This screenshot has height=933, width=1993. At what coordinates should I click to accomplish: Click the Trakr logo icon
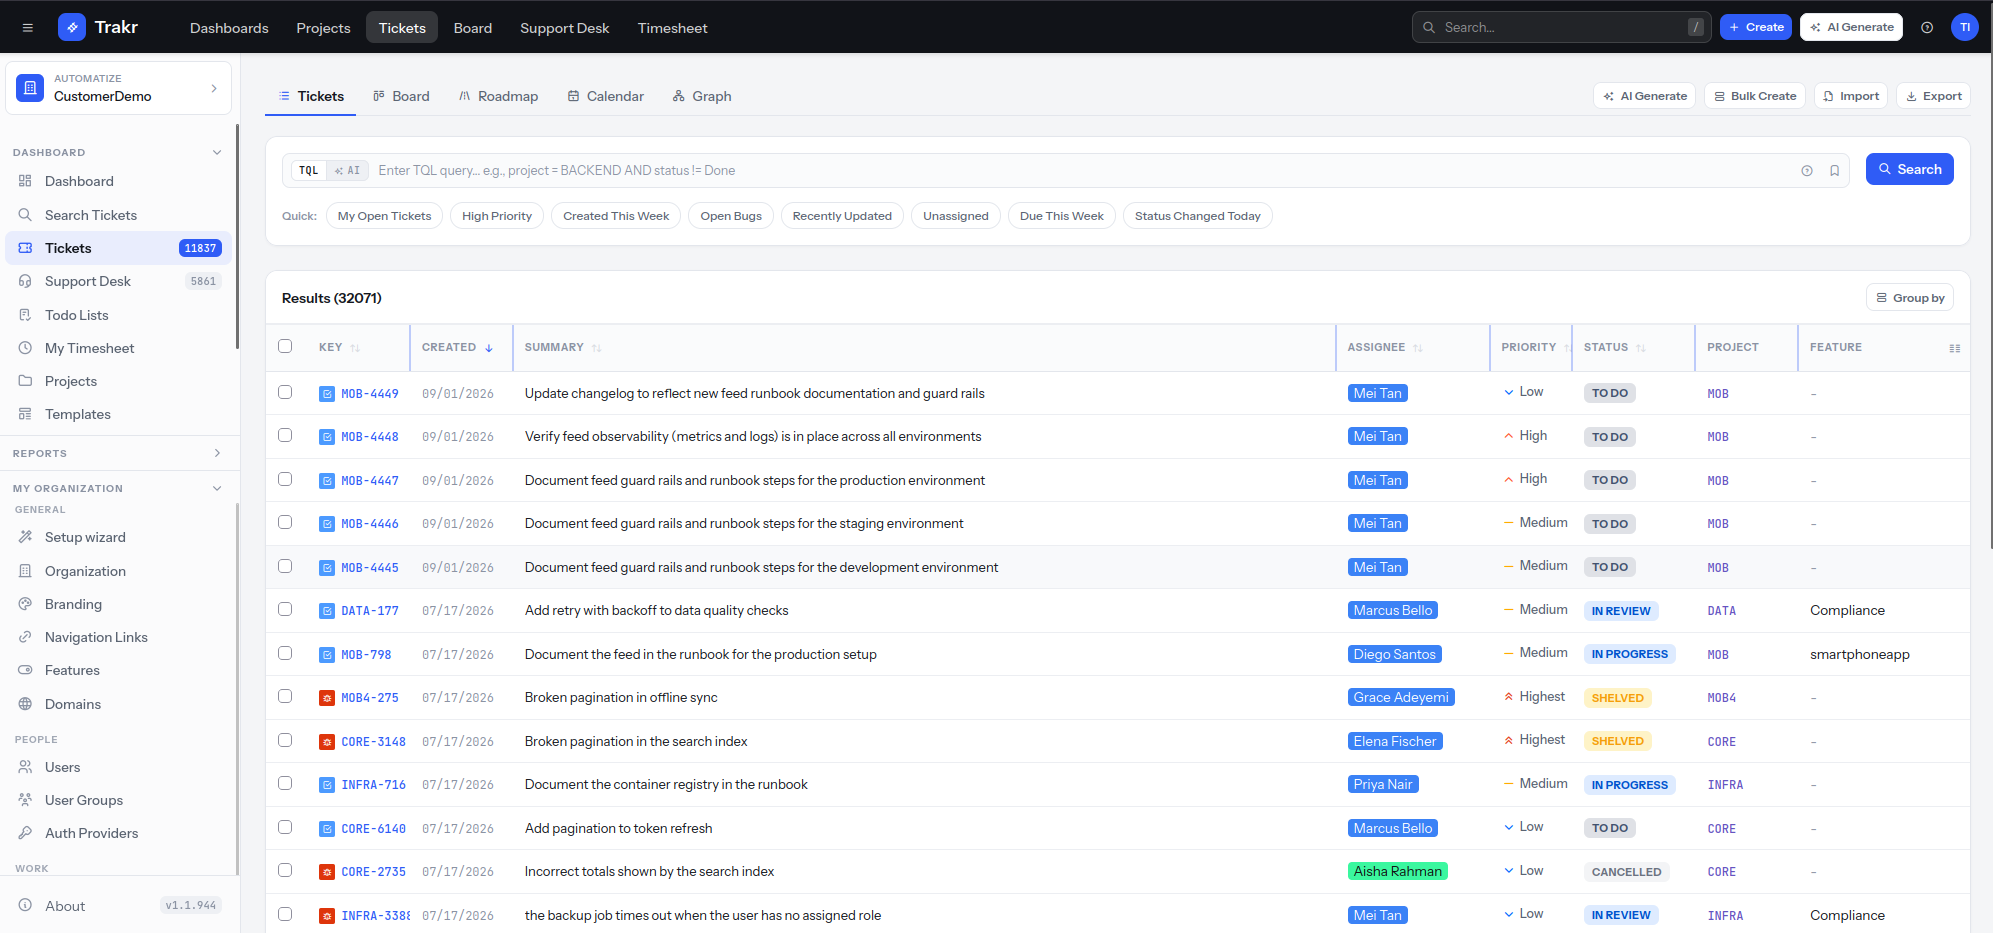tap(72, 27)
